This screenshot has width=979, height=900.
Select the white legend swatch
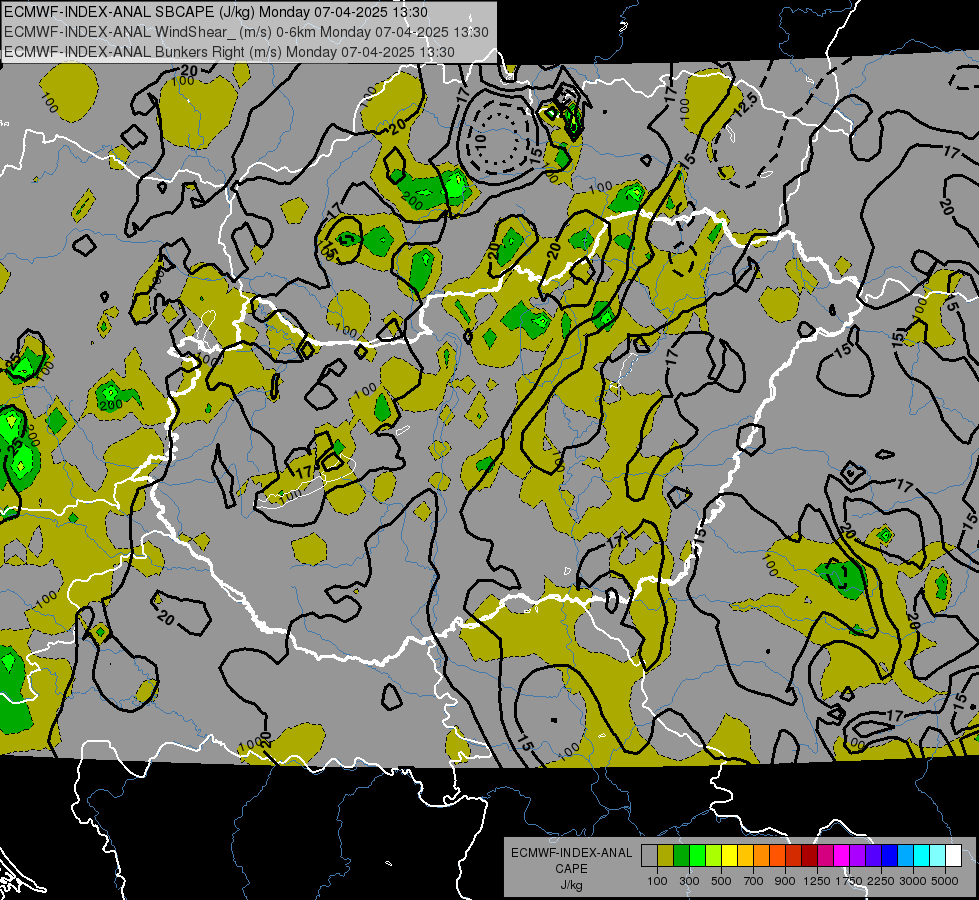pyautogui.click(x=953, y=856)
